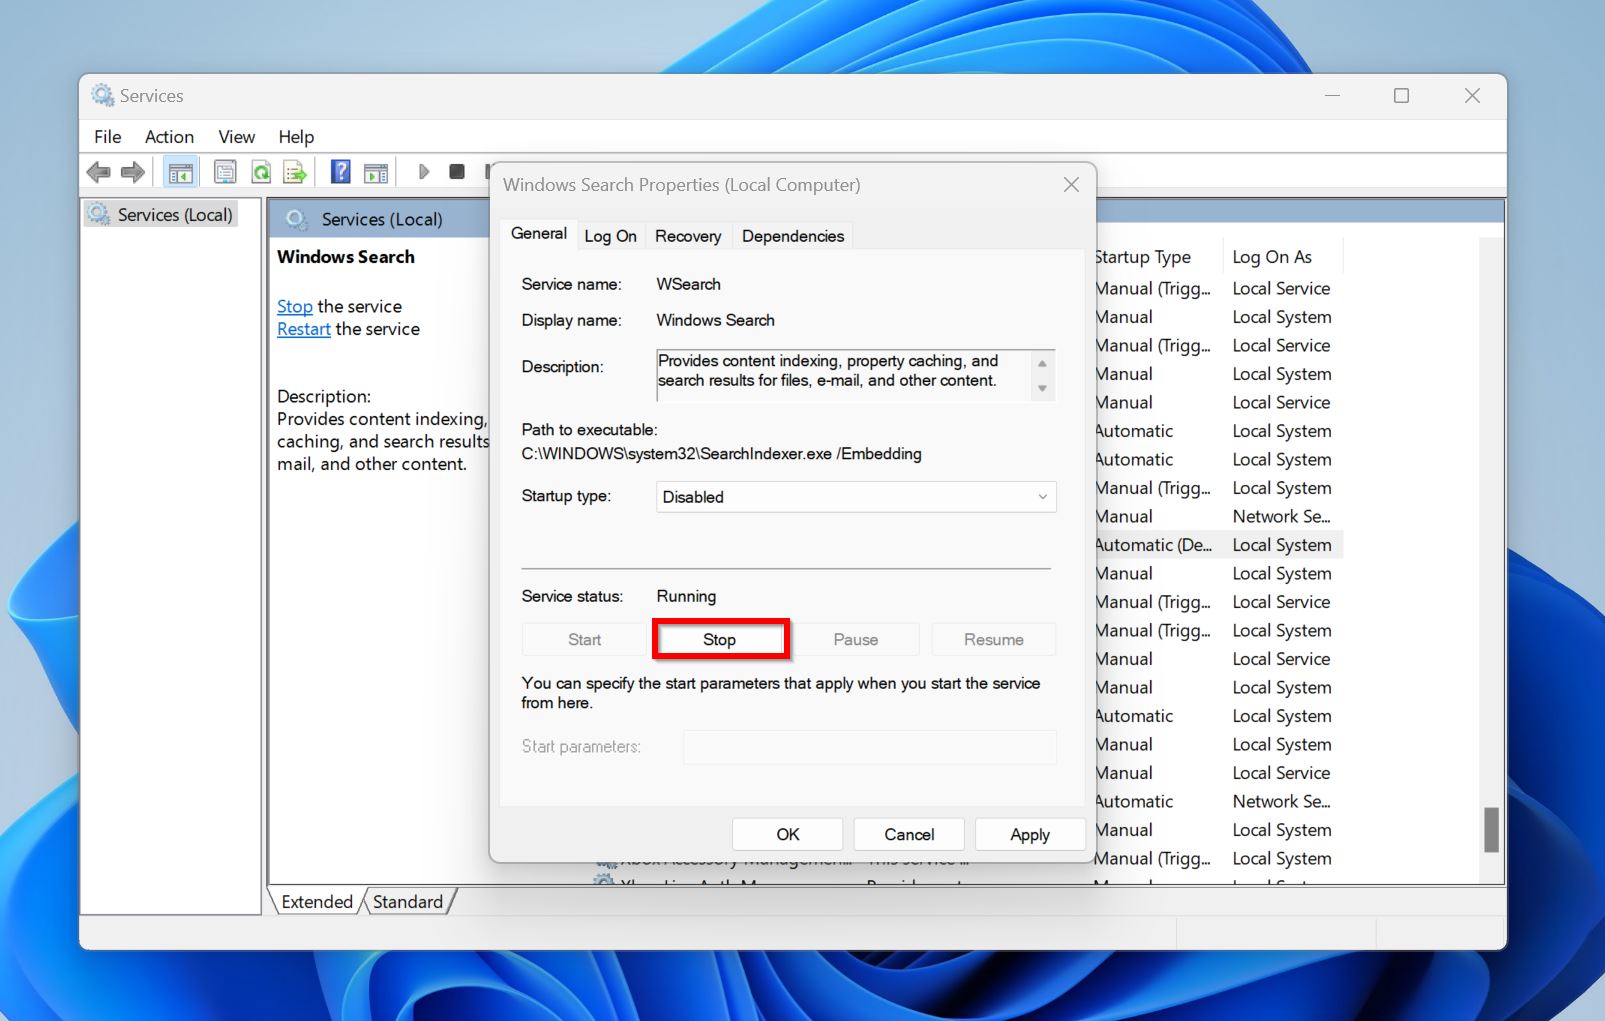The height and width of the screenshot is (1021, 1605).
Task: Toggle Show/Hide Console Tree toolbar icon
Action: 181,172
